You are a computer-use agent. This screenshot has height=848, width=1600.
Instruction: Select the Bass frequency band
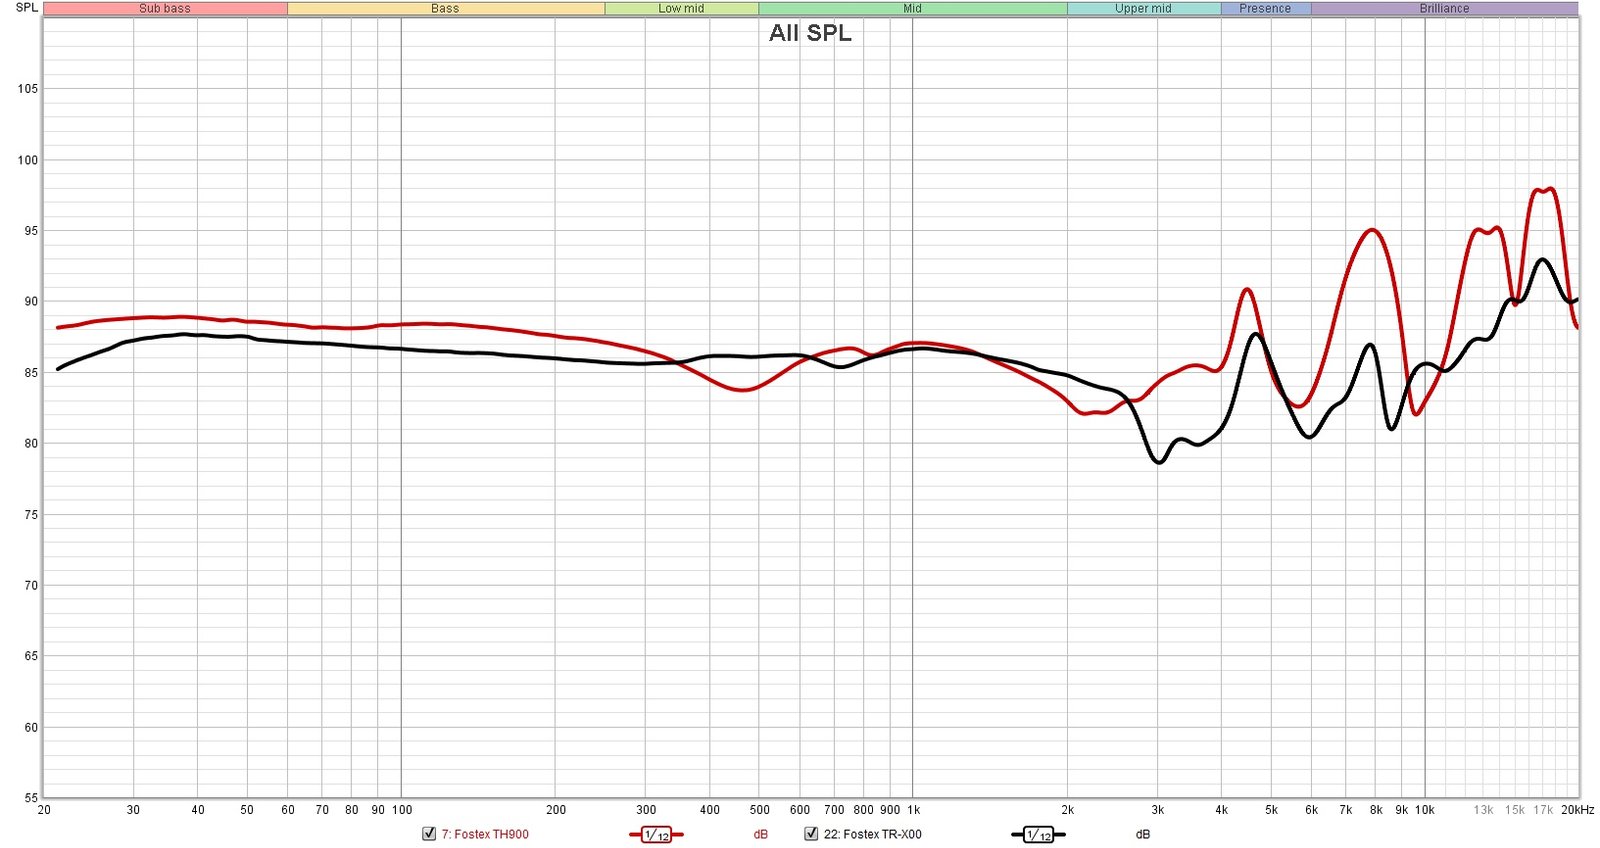pos(445,8)
